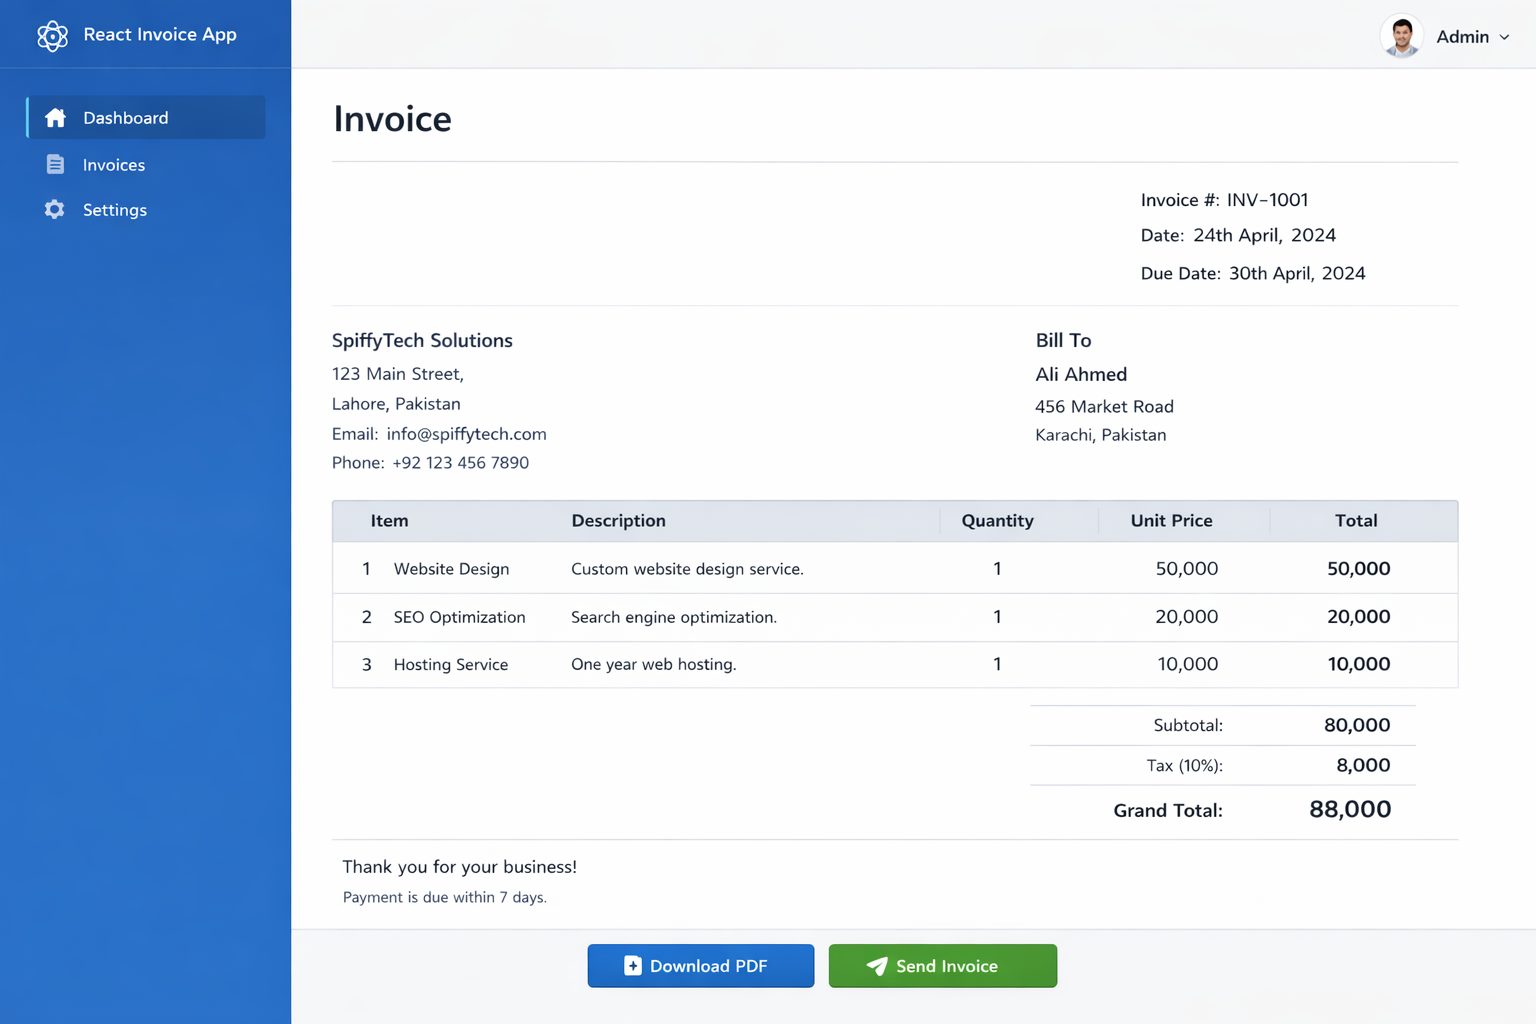Expand the Admin dropdown chevron

click(x=1505, y=37)
